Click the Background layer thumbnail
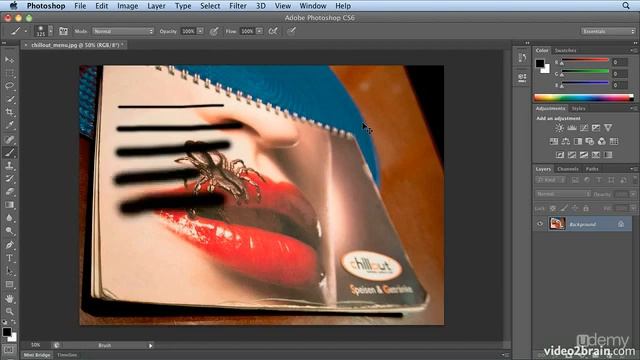640x360 pixels. click(557, 224)
